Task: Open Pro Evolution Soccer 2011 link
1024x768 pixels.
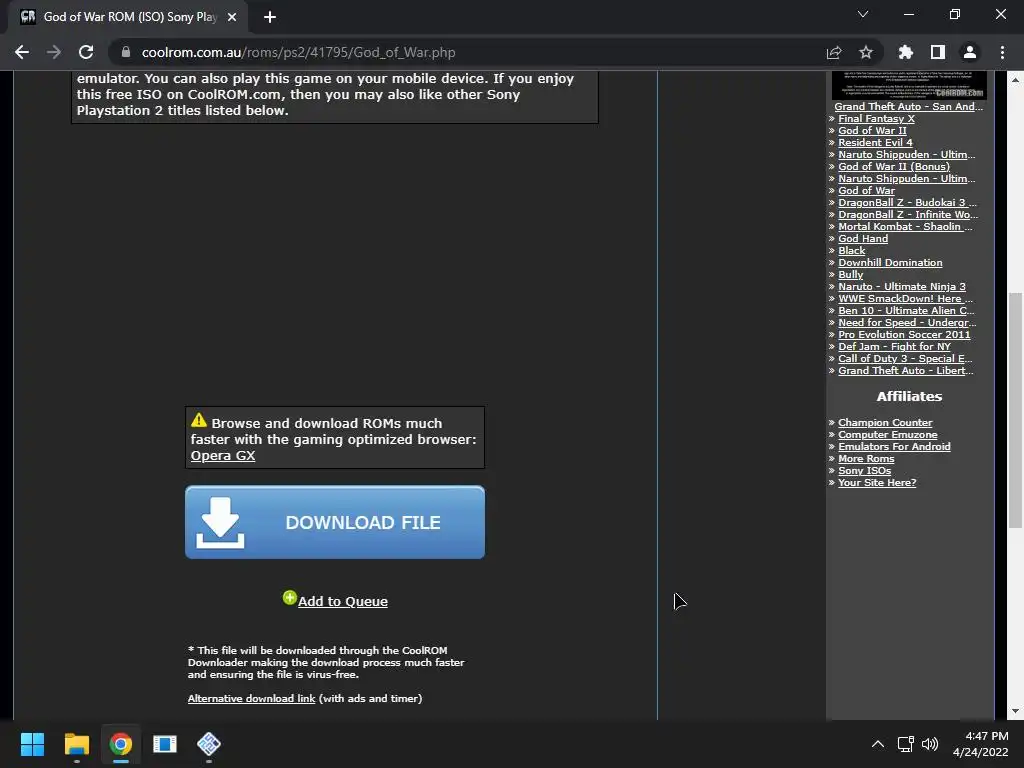Action: tap(904, 334)
